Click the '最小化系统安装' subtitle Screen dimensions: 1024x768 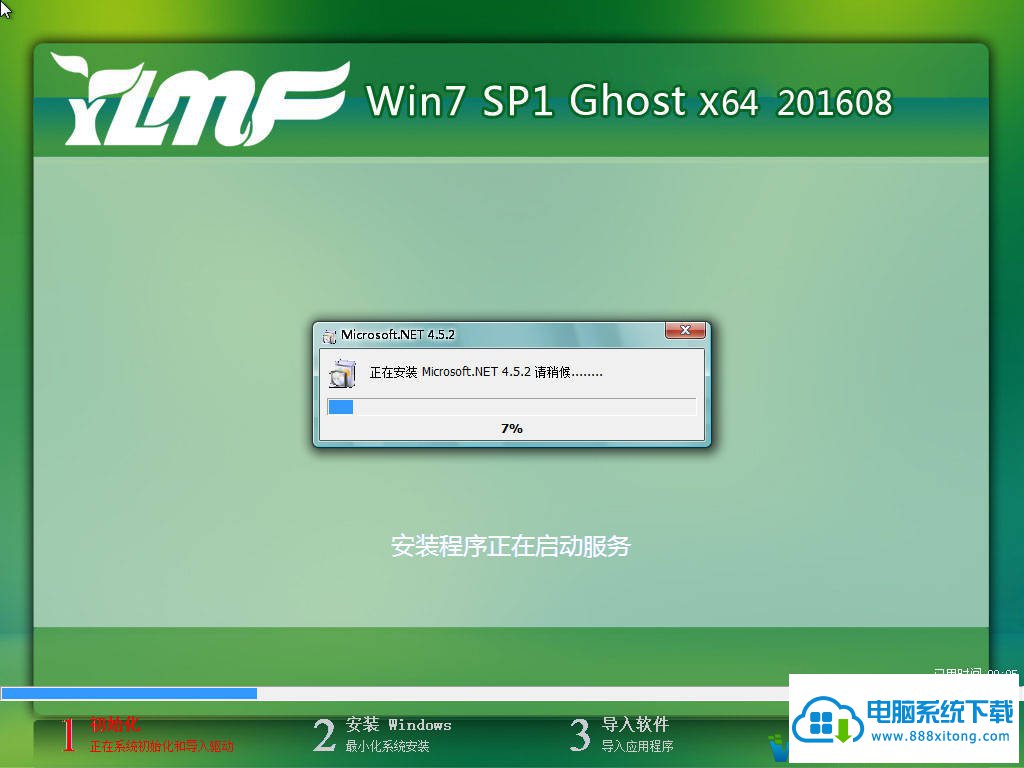point(387,746)
